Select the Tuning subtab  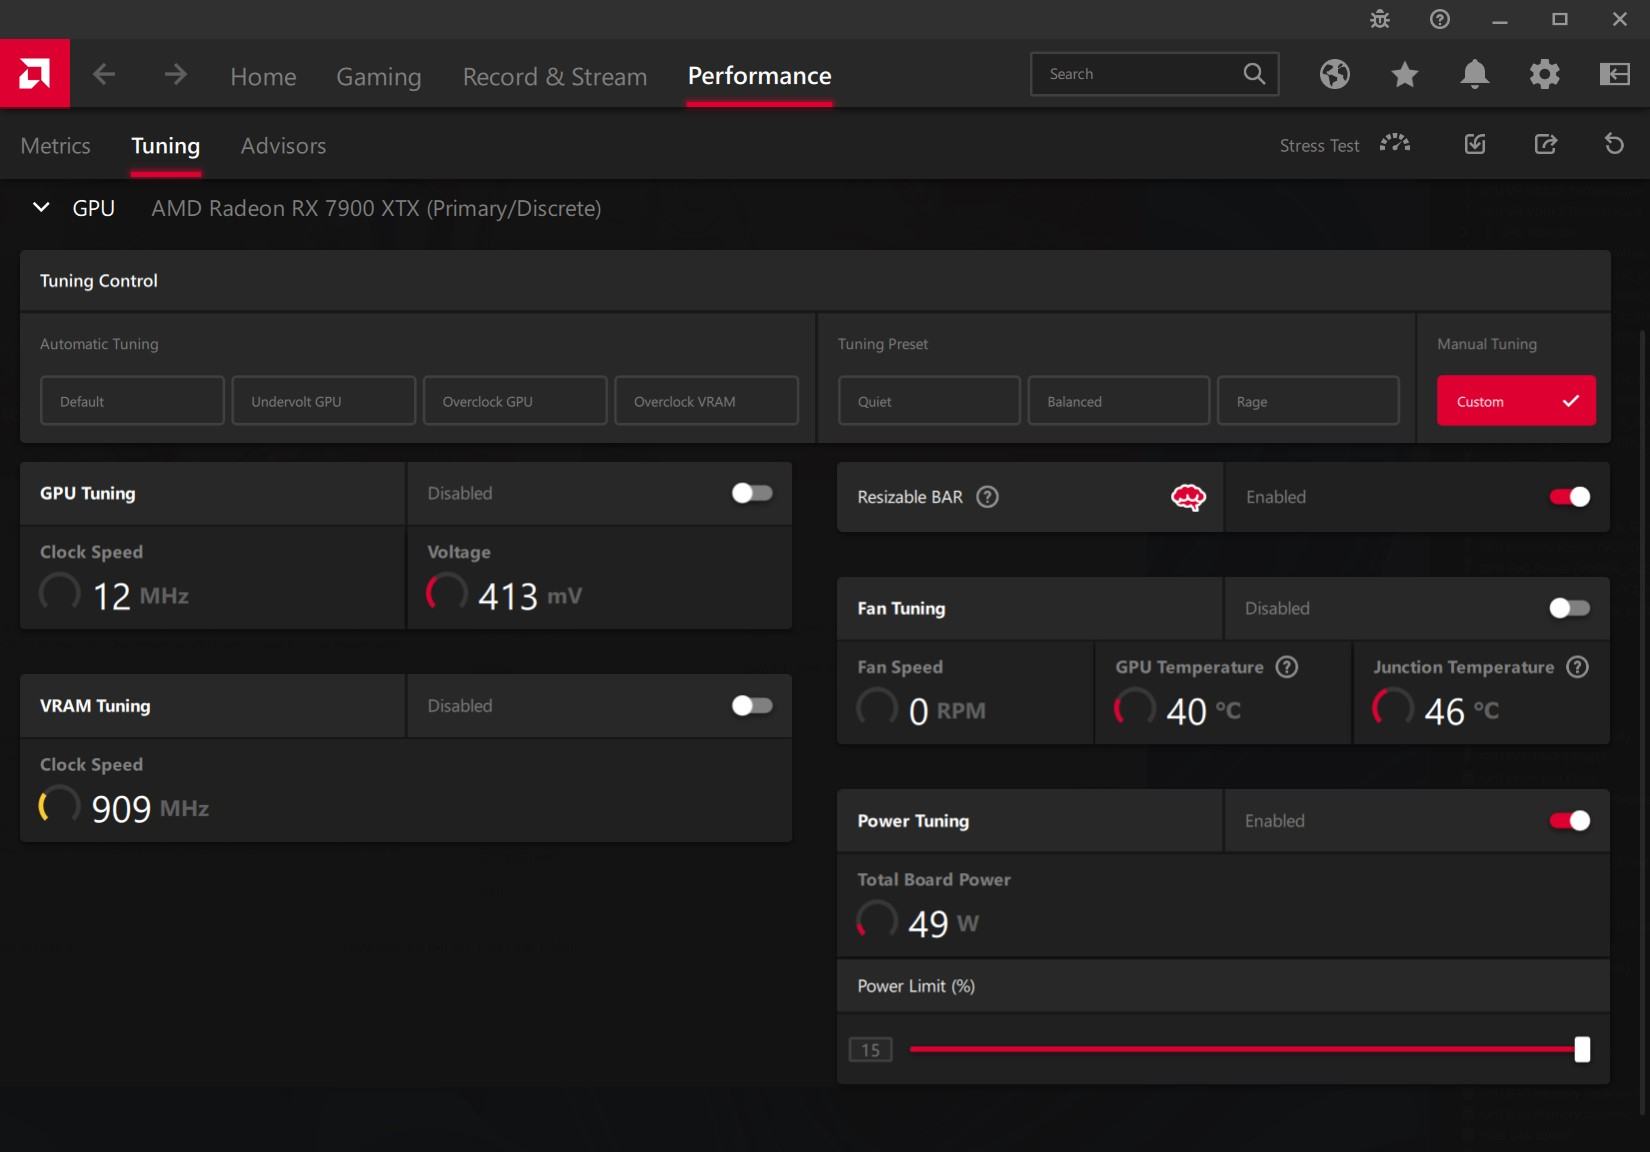[165, 146]
